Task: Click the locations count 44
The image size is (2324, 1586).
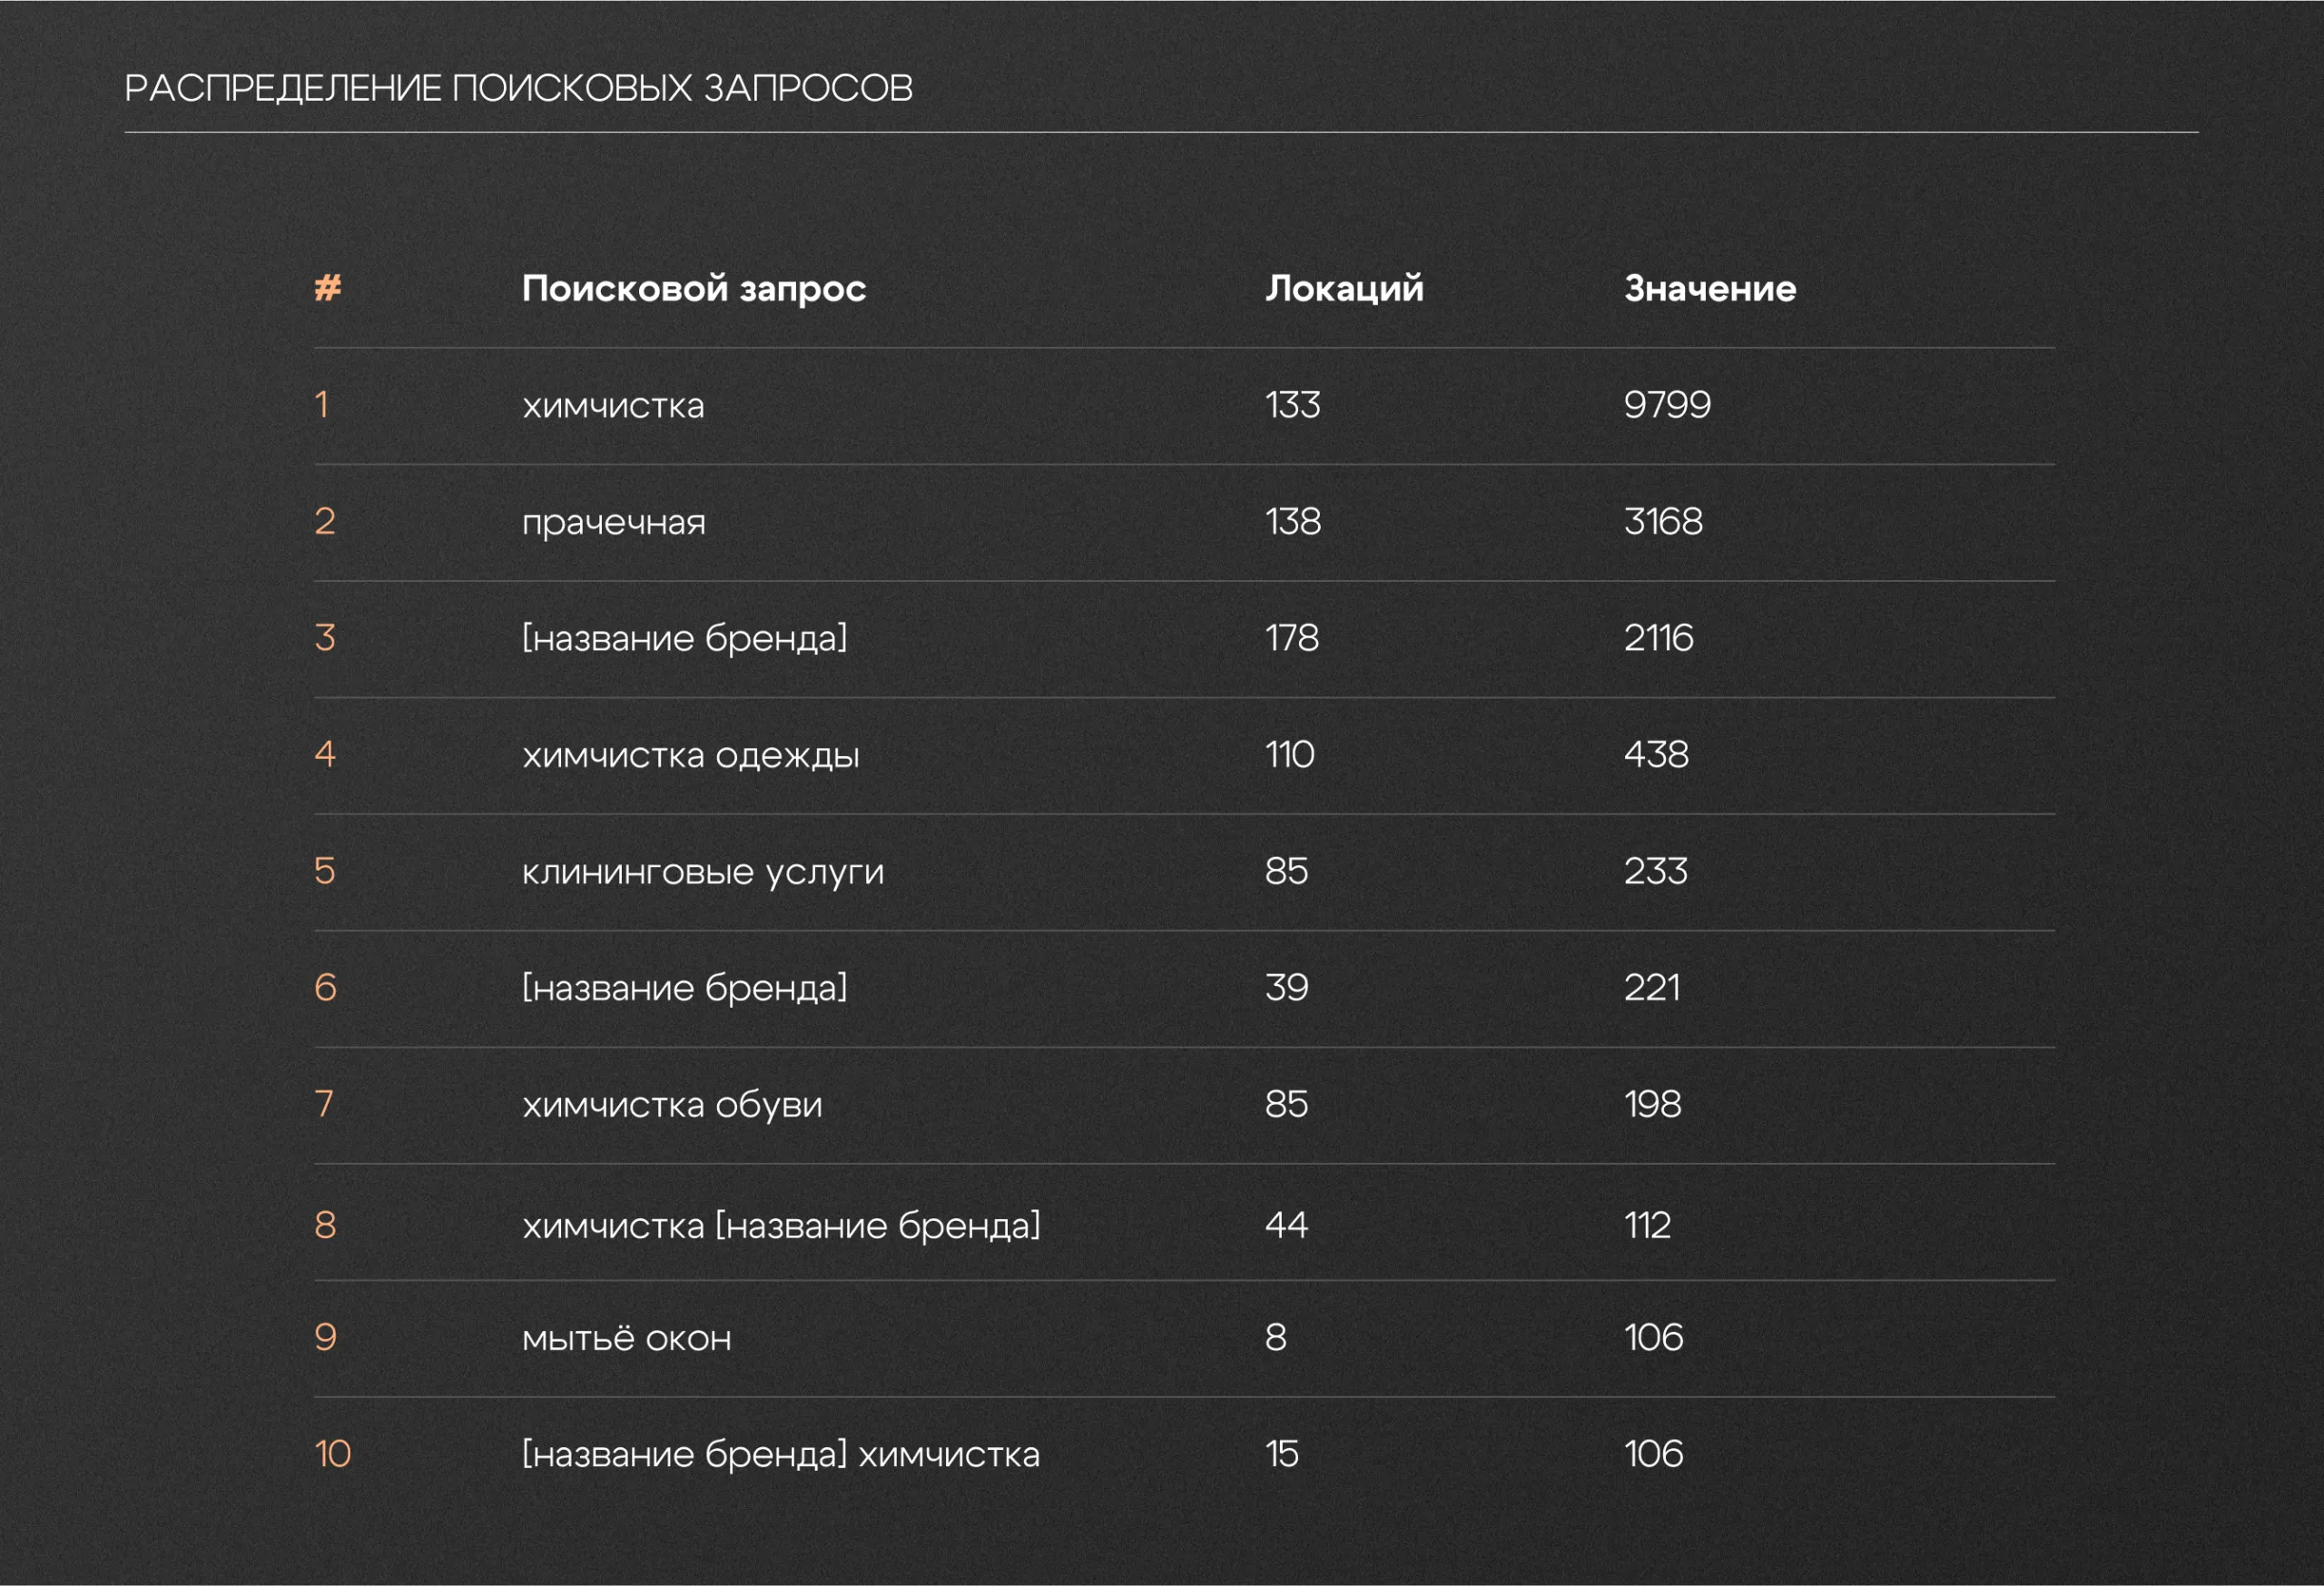Action: 1286,1225
